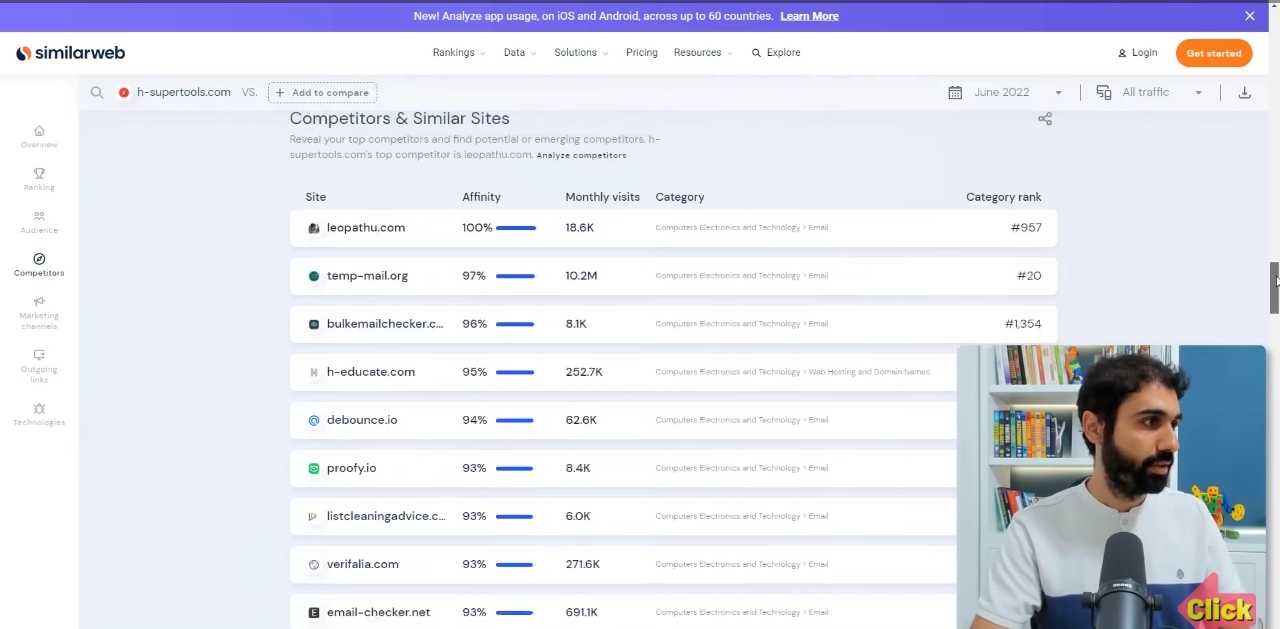
Task: Click the listcleaningadvice favicon
Action: (x=314, y=516)
